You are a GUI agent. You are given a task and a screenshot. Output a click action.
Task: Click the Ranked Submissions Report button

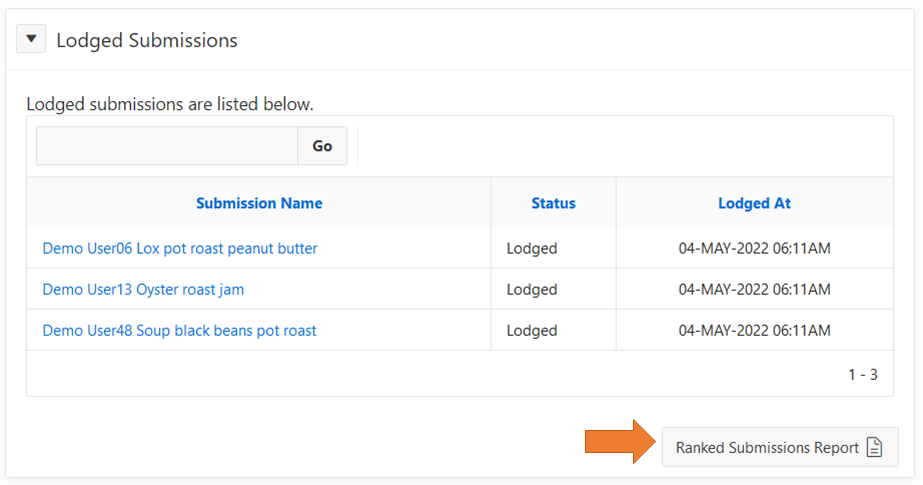pyautogui.click(x=767, y=447)
